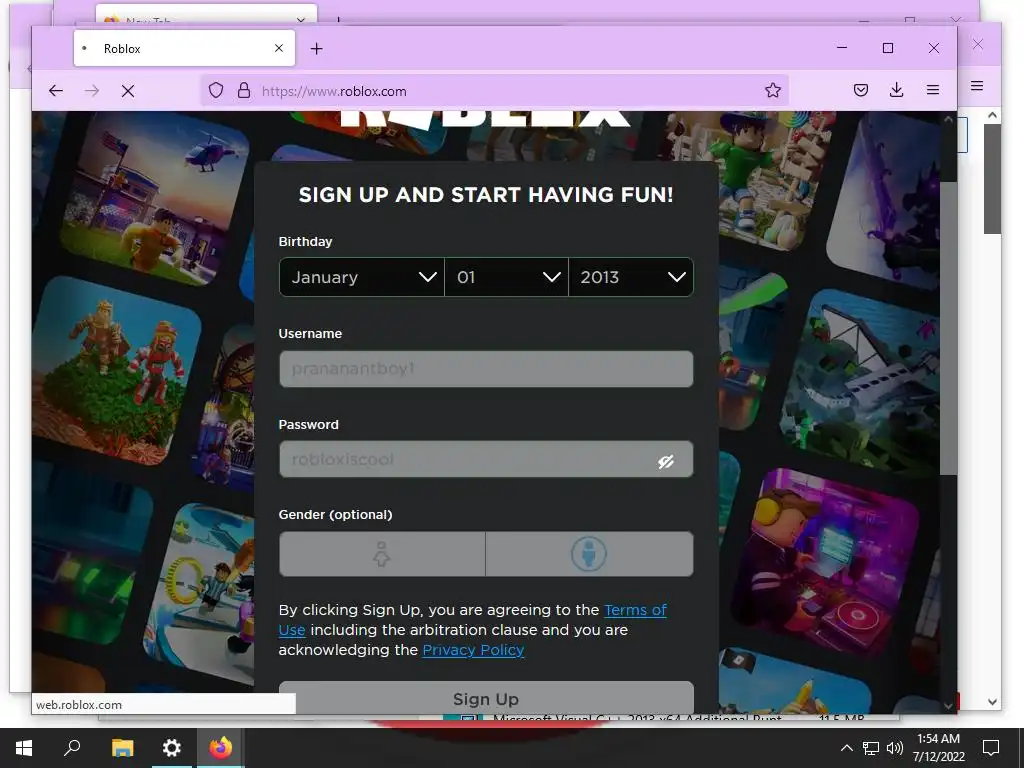Click the rear window's scrollbar thumb

tap(993, 178)
